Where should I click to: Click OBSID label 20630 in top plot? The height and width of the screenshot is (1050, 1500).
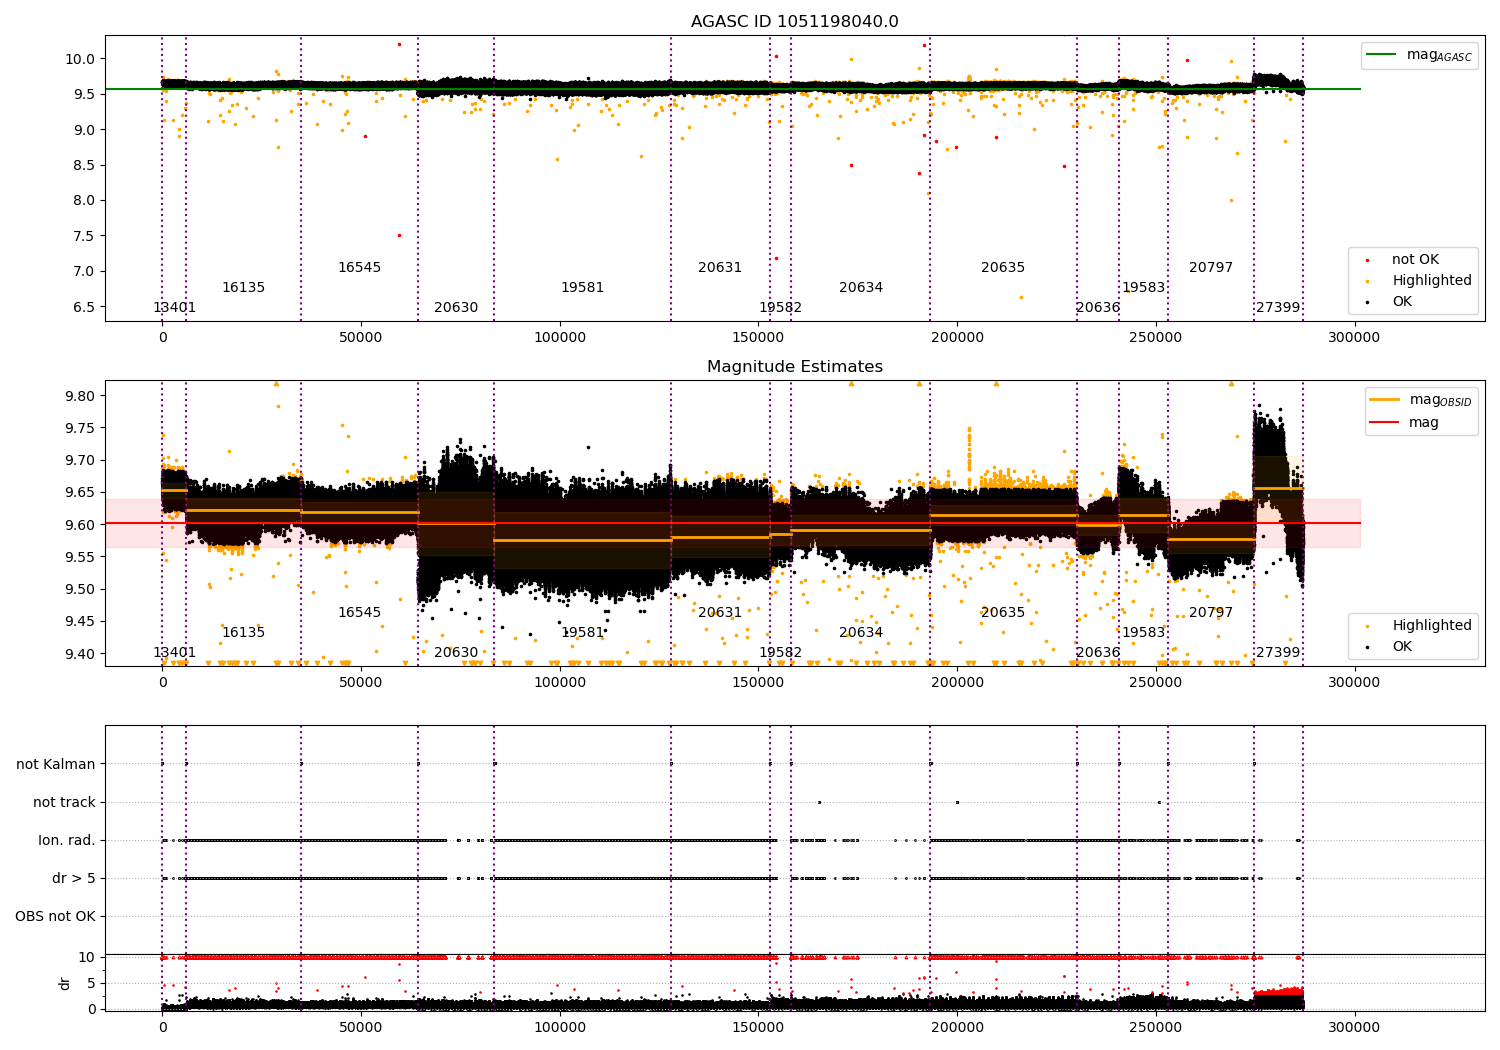click(456, 307)
